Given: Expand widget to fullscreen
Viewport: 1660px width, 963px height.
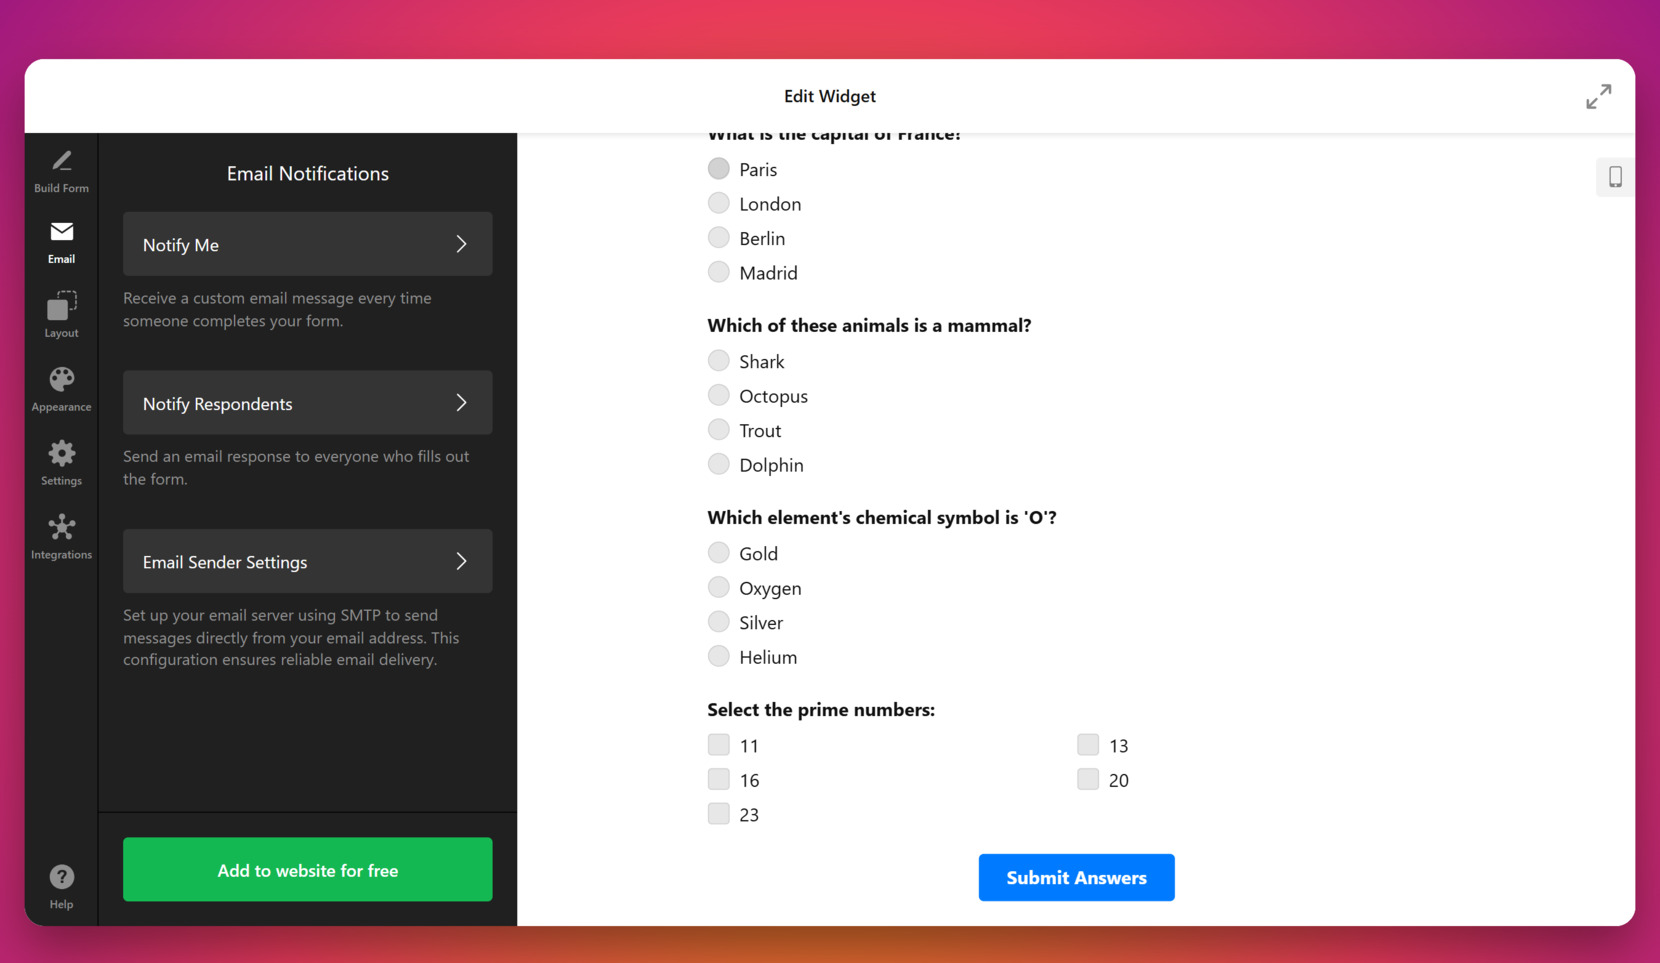Looking at the screenshot, I should 1598,96.
